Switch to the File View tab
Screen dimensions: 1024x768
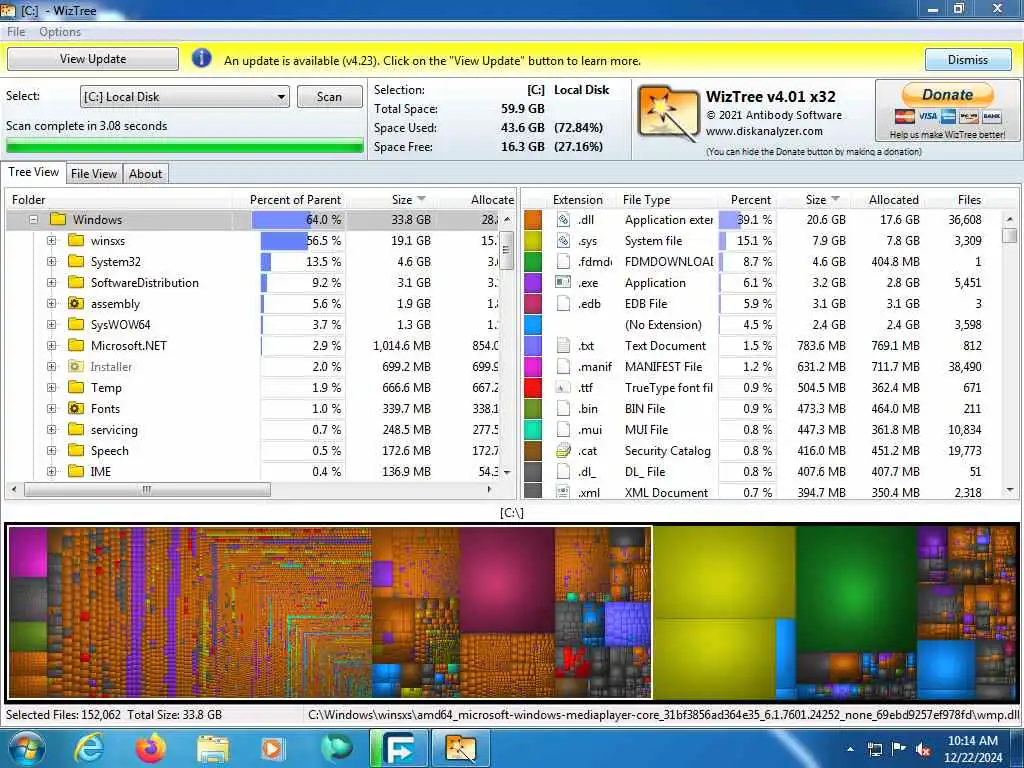tap(93, 174)
